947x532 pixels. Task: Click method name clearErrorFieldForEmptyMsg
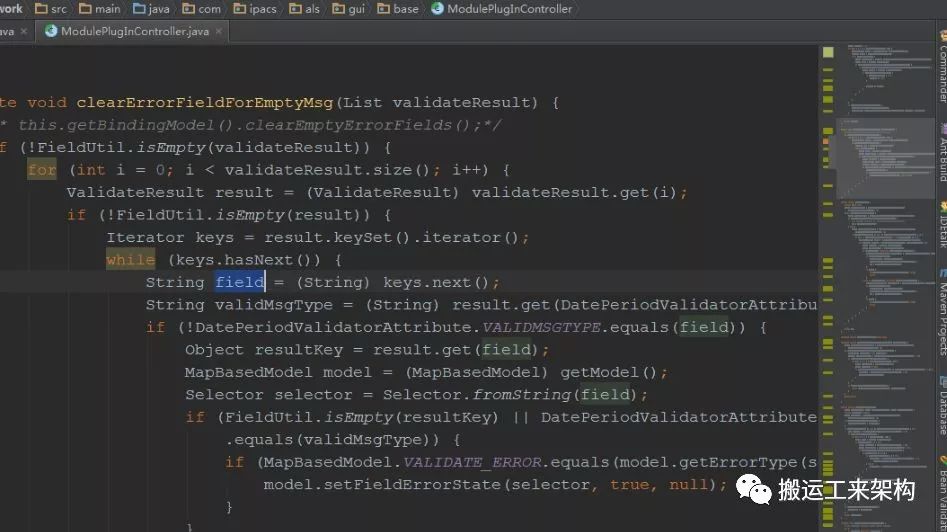[205, 103]
